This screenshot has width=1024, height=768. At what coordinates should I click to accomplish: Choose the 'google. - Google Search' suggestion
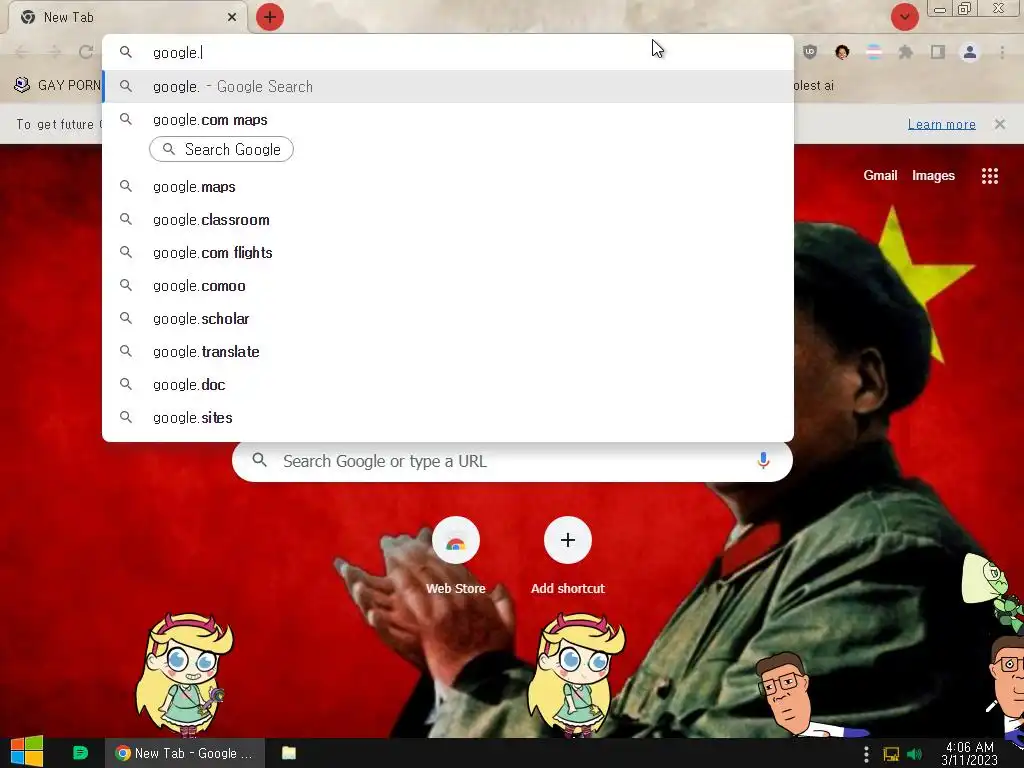448,86
